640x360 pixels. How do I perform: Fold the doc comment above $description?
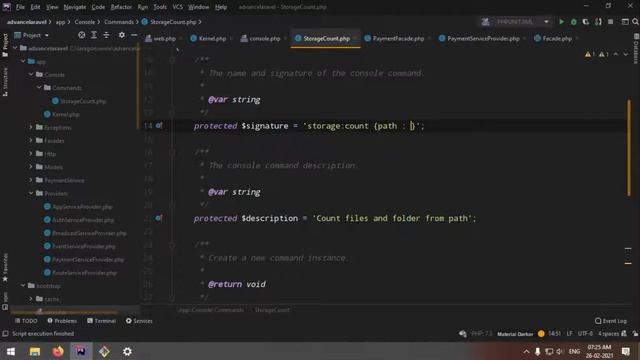pyautogui.click(x=172, y=152)
